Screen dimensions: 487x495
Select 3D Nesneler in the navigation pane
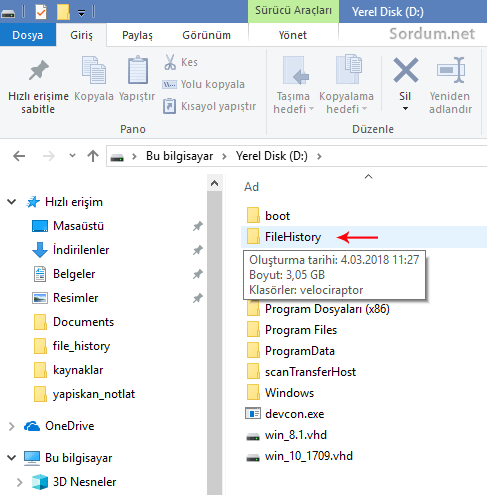pos(84,482)
